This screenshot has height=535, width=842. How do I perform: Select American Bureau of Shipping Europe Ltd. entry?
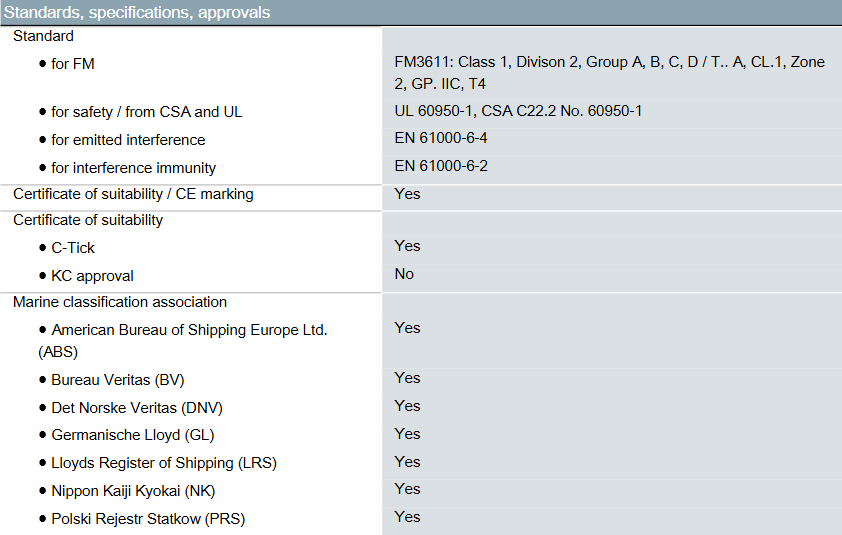click(x=183, y=341)
